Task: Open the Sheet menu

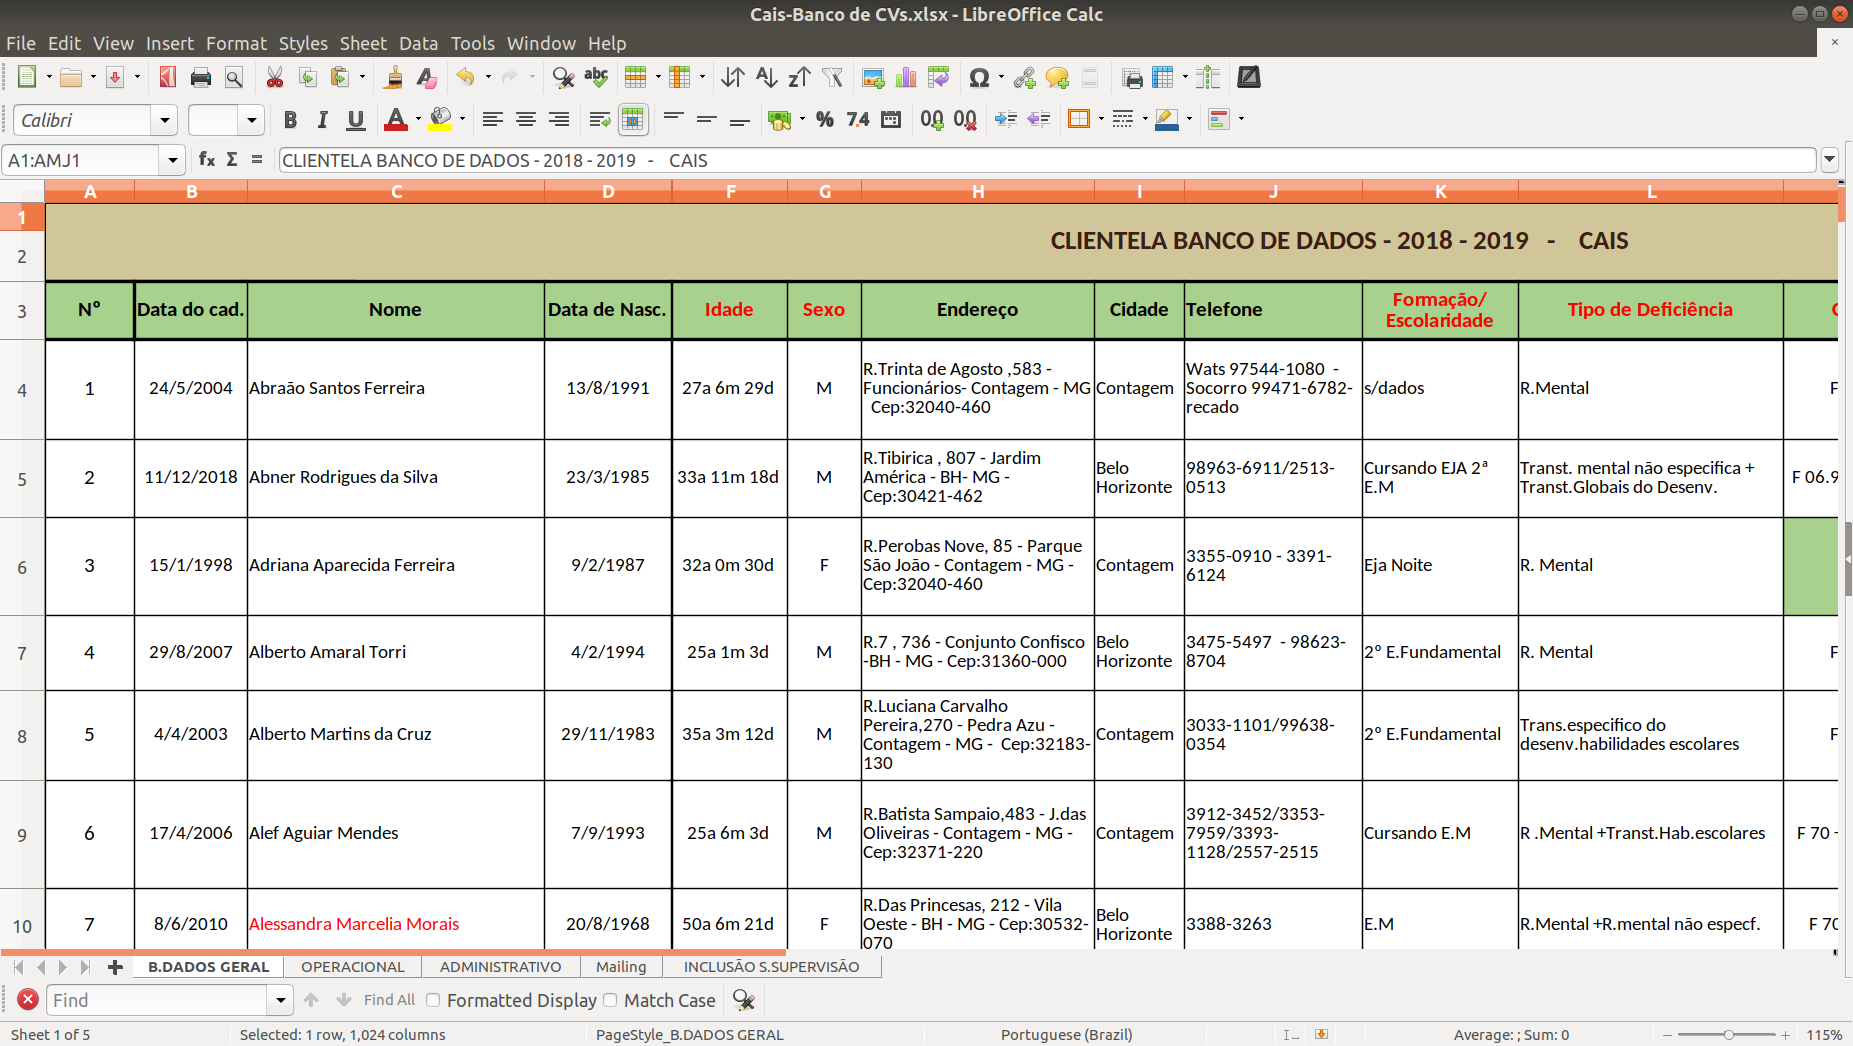Action: pyautogui.click(x=362, y=43)
